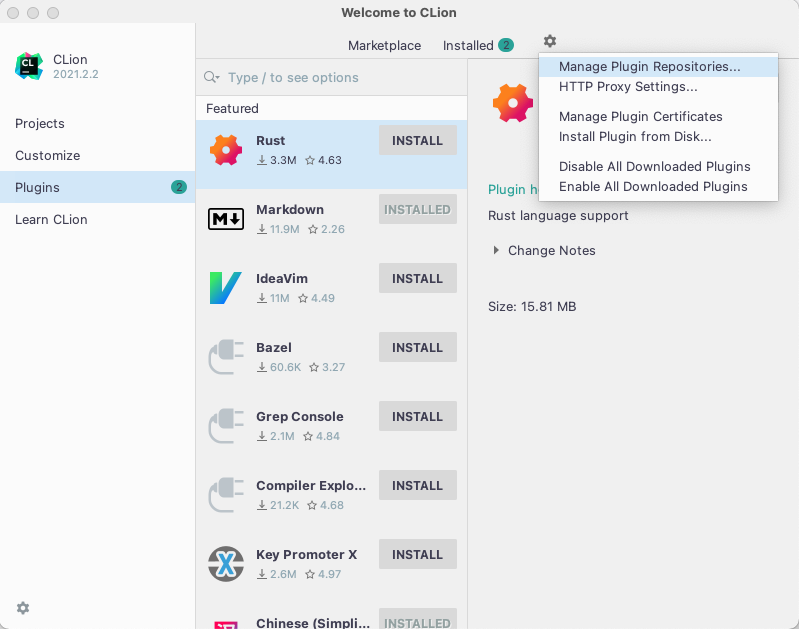The width and height of the screenshot is (799, 629).
Task: Click the large Rust icon in details
Action: click(x=513, y=103)
